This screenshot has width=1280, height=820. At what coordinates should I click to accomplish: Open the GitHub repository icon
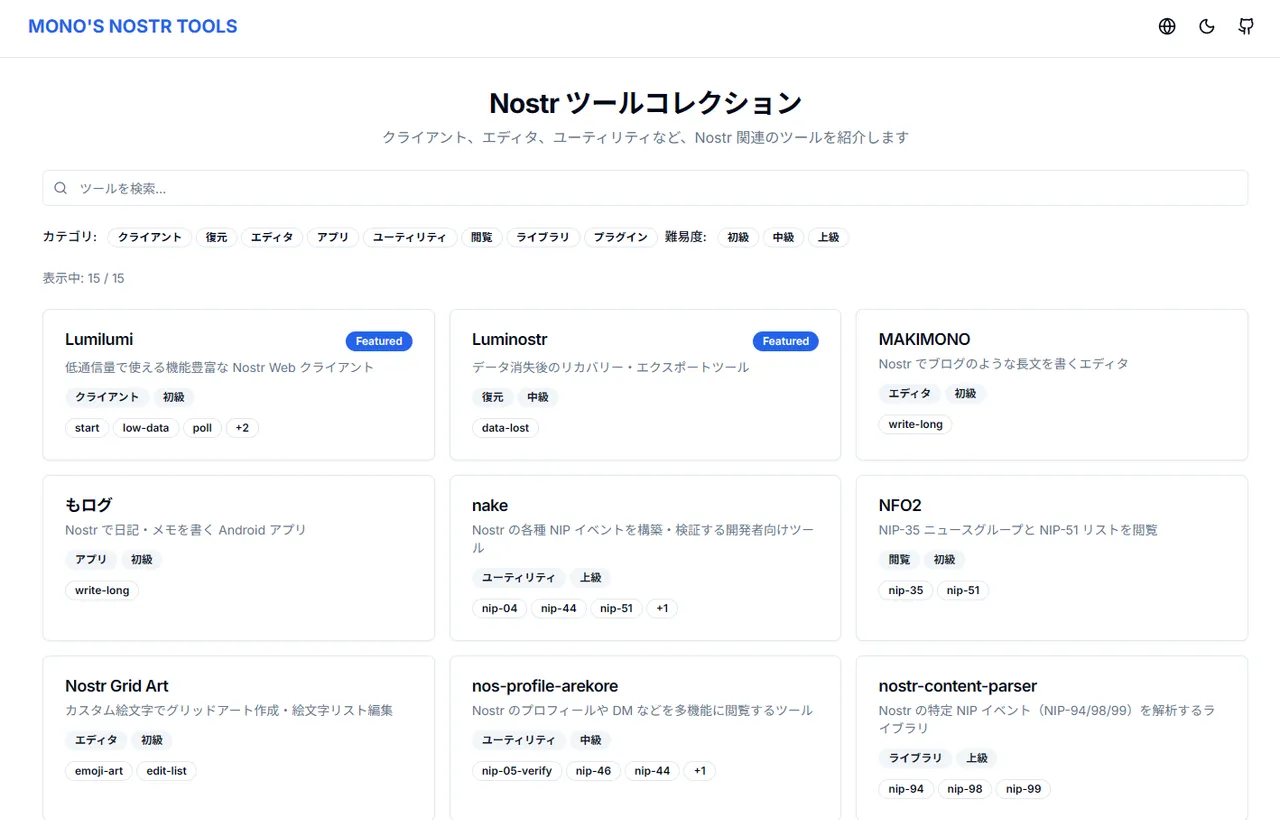(1246, 27)
